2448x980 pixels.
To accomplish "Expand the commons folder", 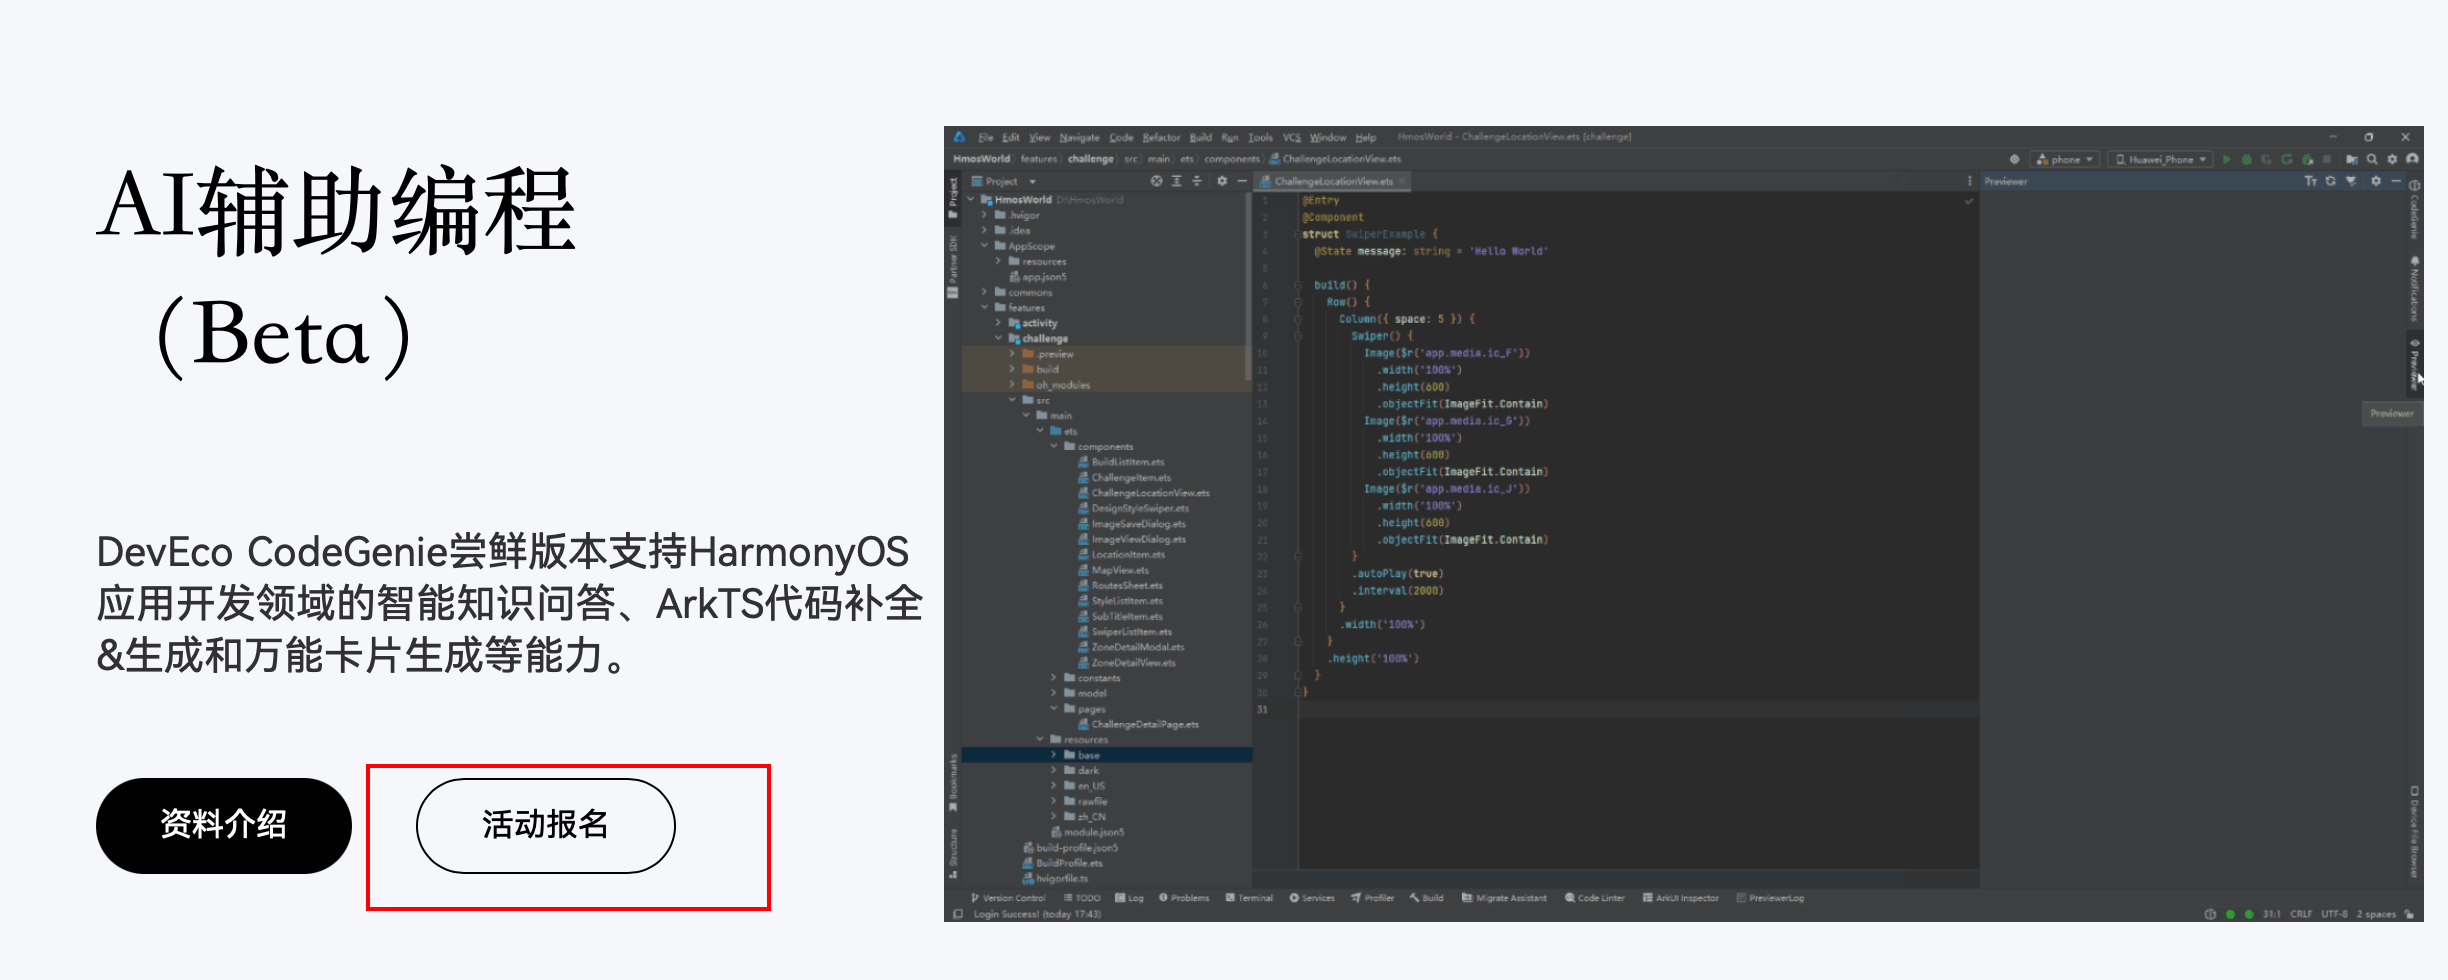I will point(985,292).
